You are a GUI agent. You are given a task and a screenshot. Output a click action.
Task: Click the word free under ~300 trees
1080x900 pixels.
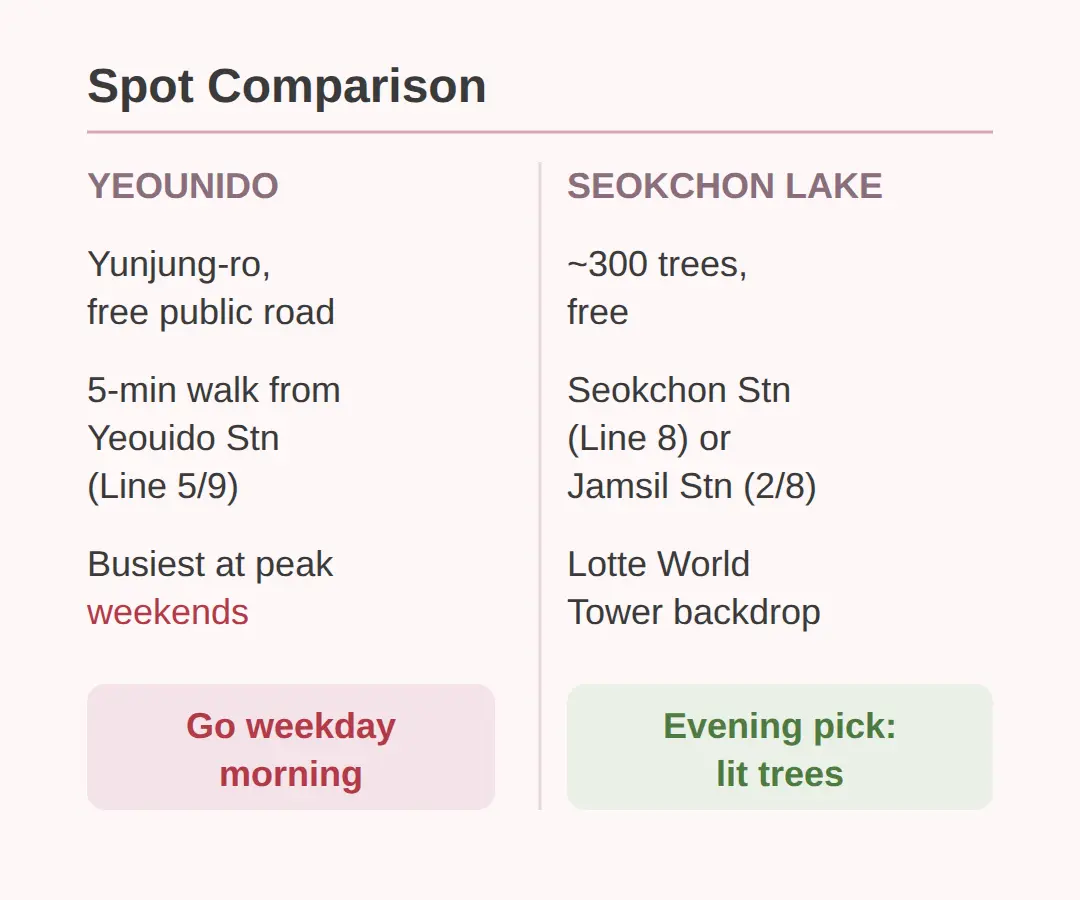[597, 312]
